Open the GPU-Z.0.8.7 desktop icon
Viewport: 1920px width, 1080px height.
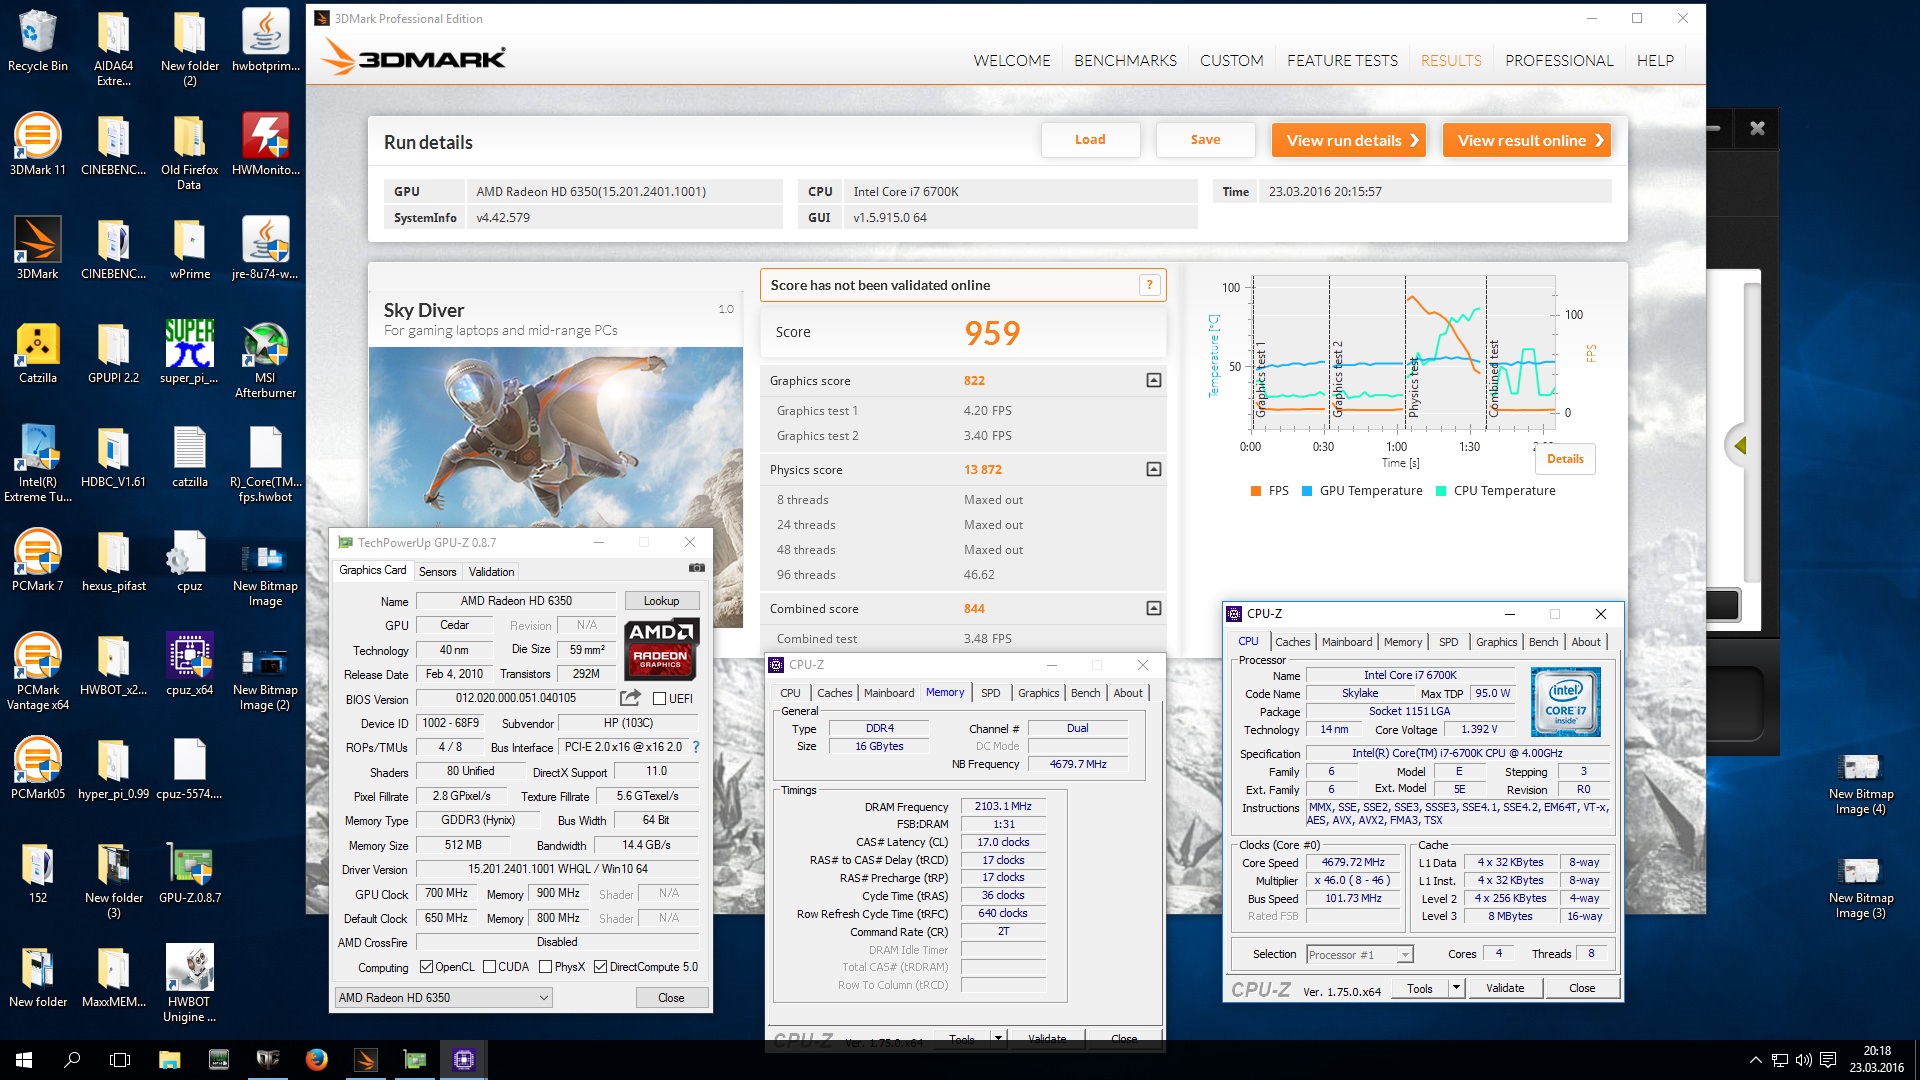click(x=189, y=872)
